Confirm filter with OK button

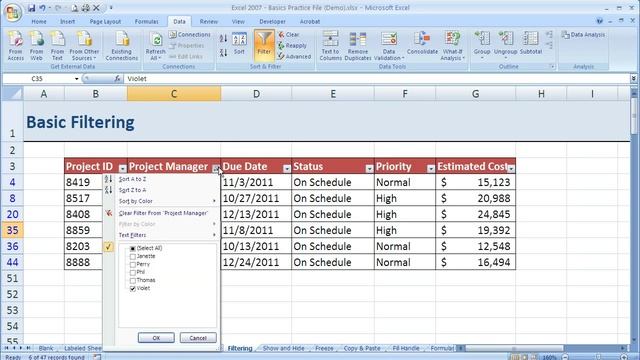pos(156,338)
